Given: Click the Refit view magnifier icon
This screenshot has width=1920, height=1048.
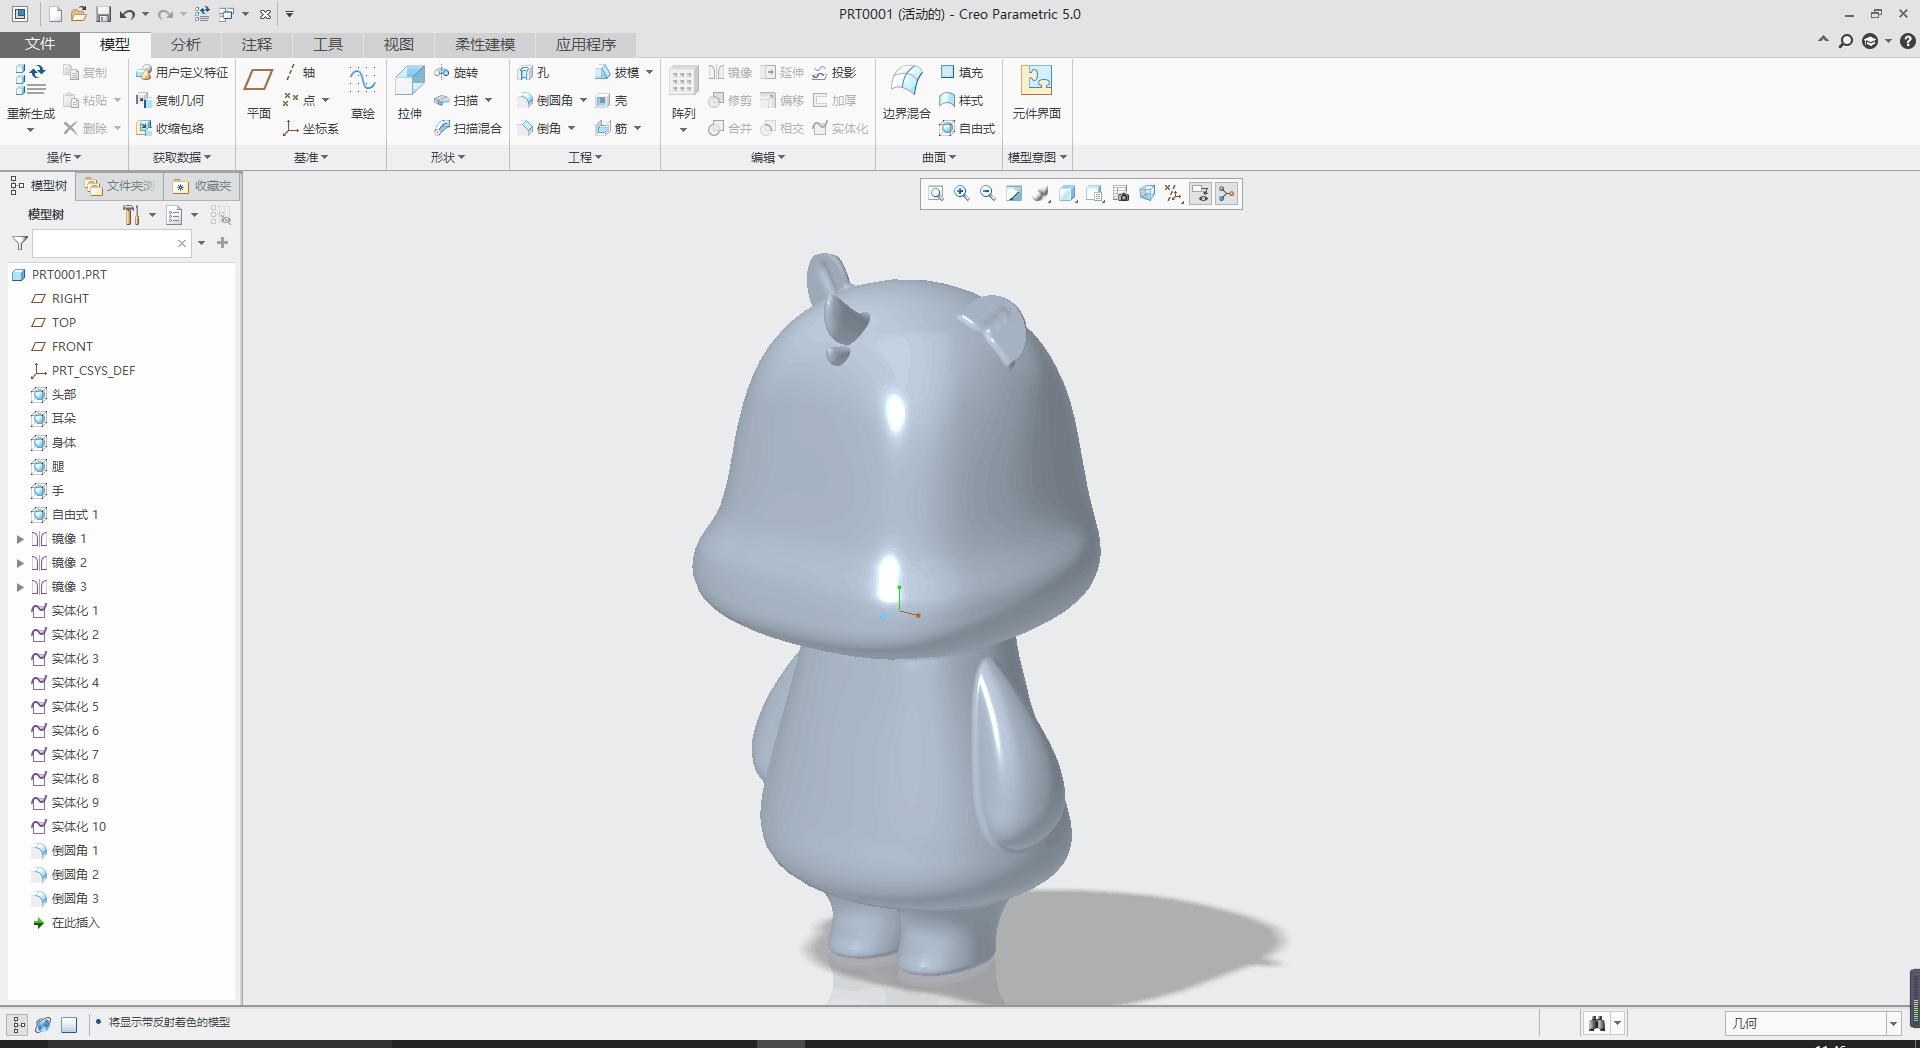Looking at the screenshot, I should [936, 194].
